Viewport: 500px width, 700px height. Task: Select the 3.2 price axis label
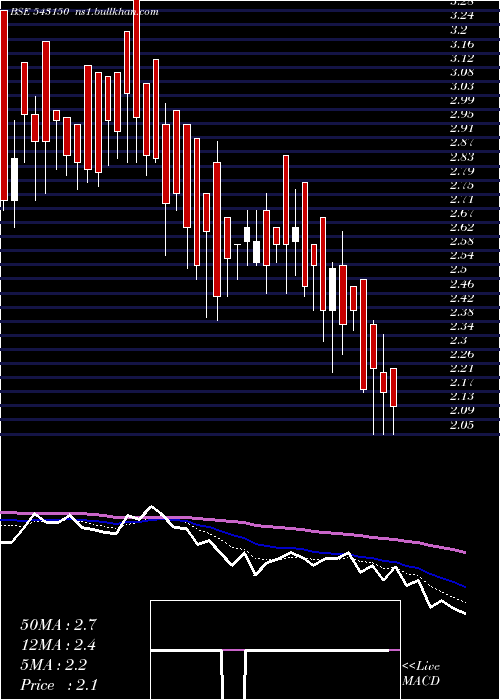(459, 30)
